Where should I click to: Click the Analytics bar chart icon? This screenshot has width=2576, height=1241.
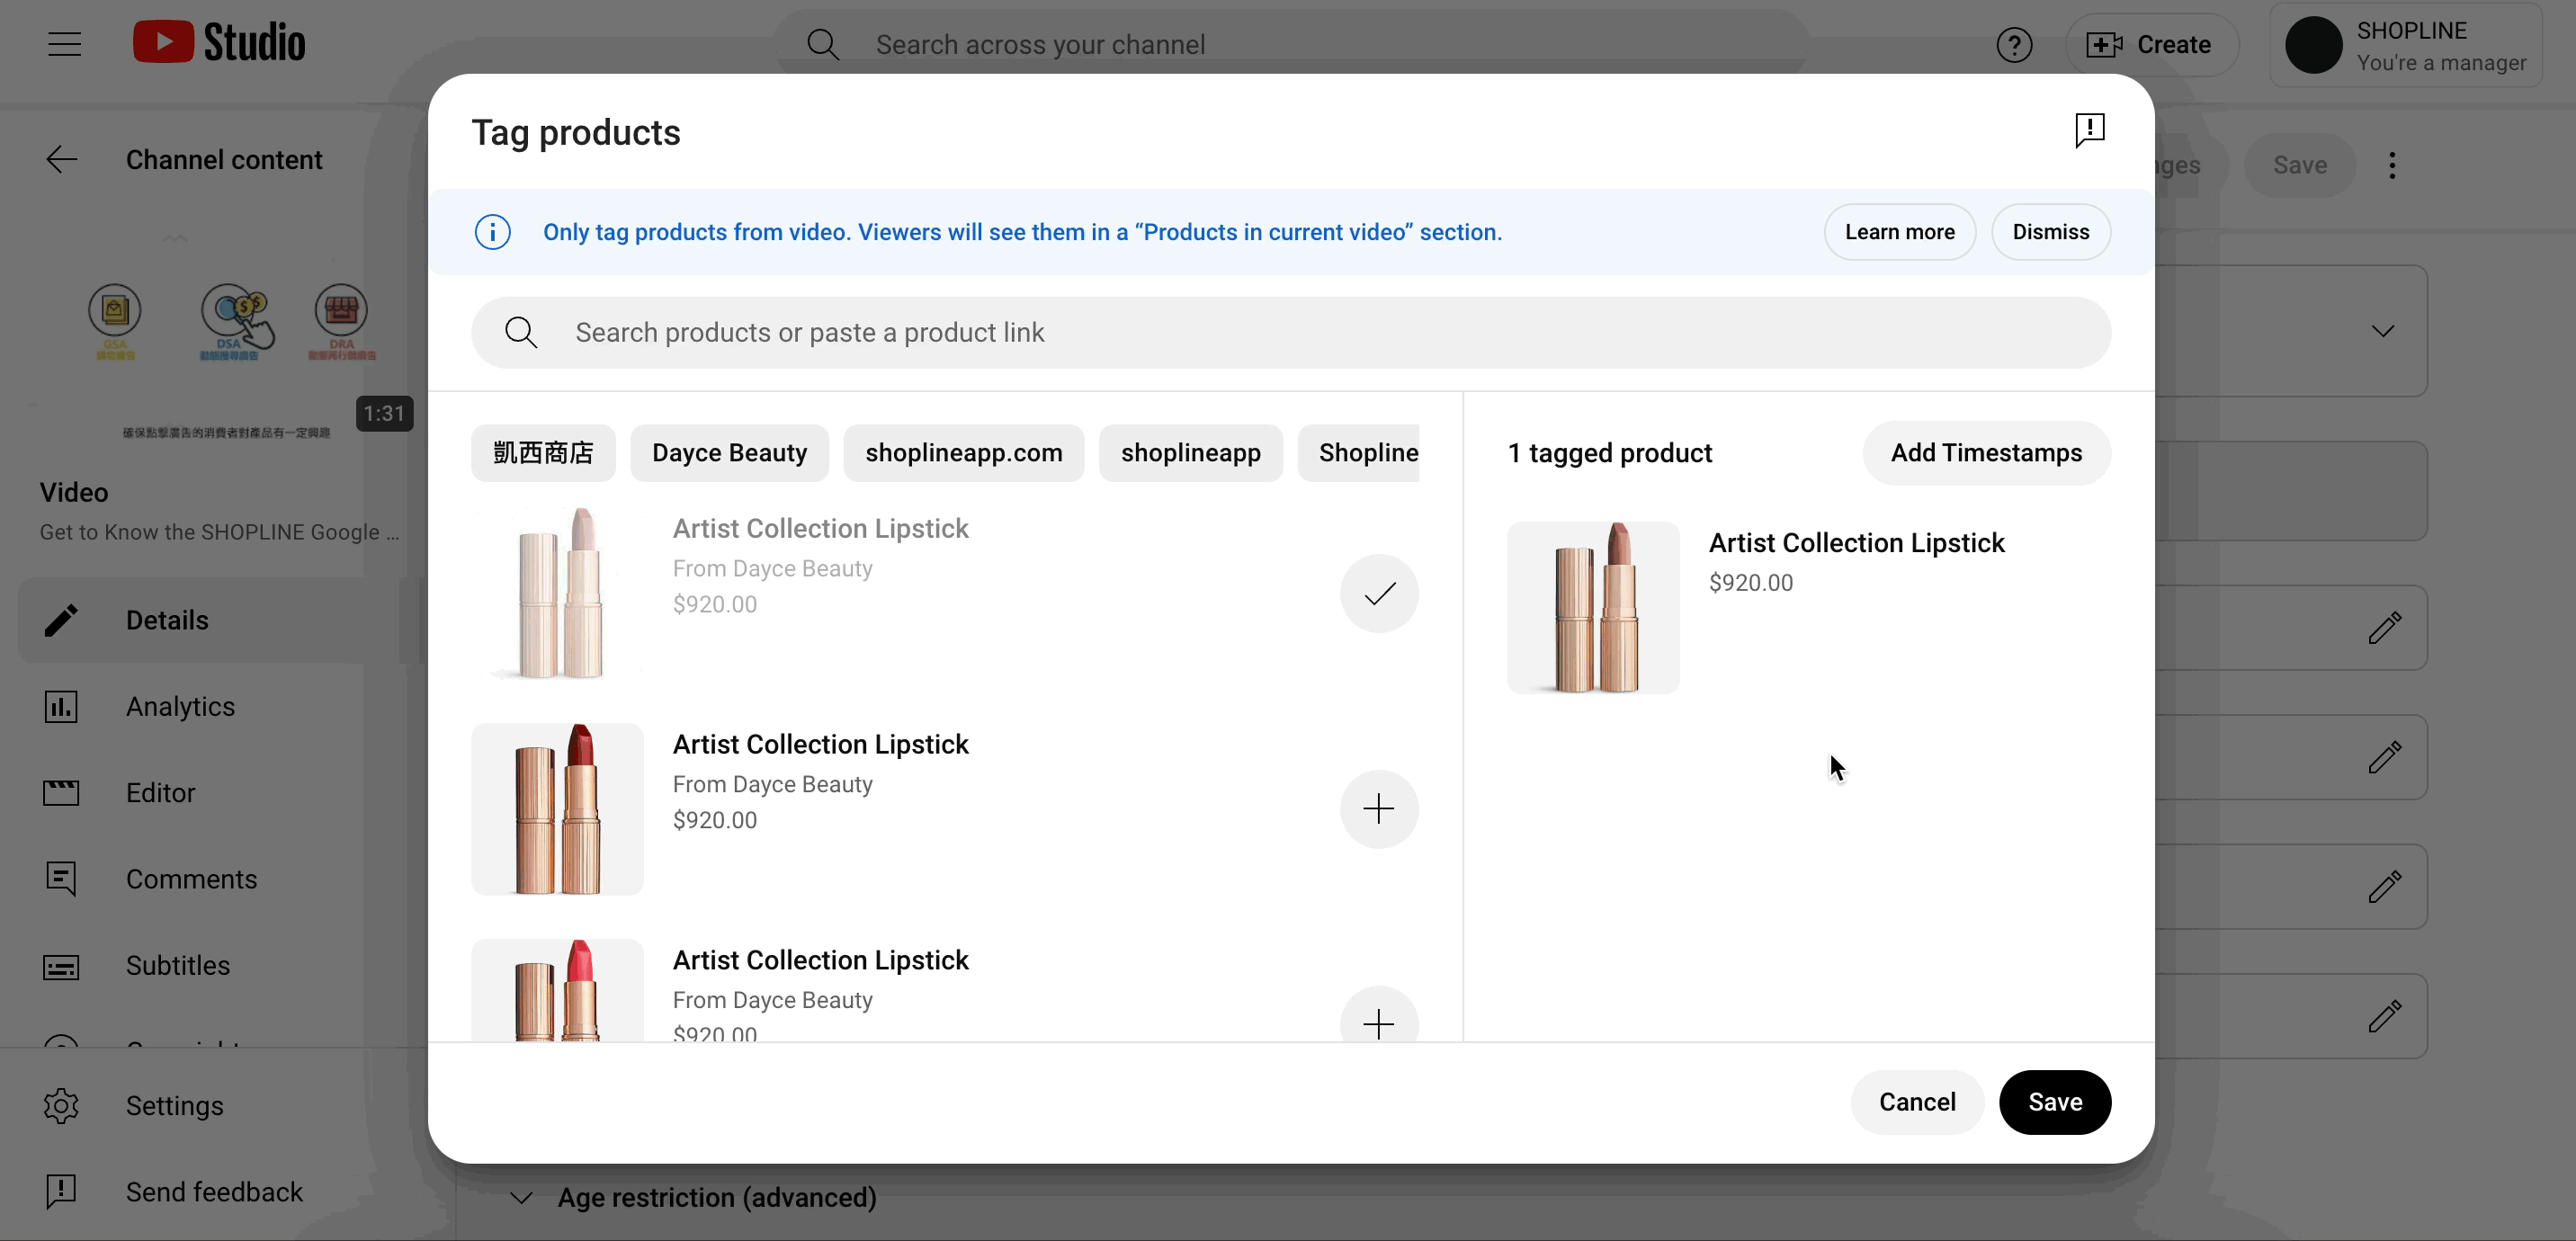[x=61, y=706]
